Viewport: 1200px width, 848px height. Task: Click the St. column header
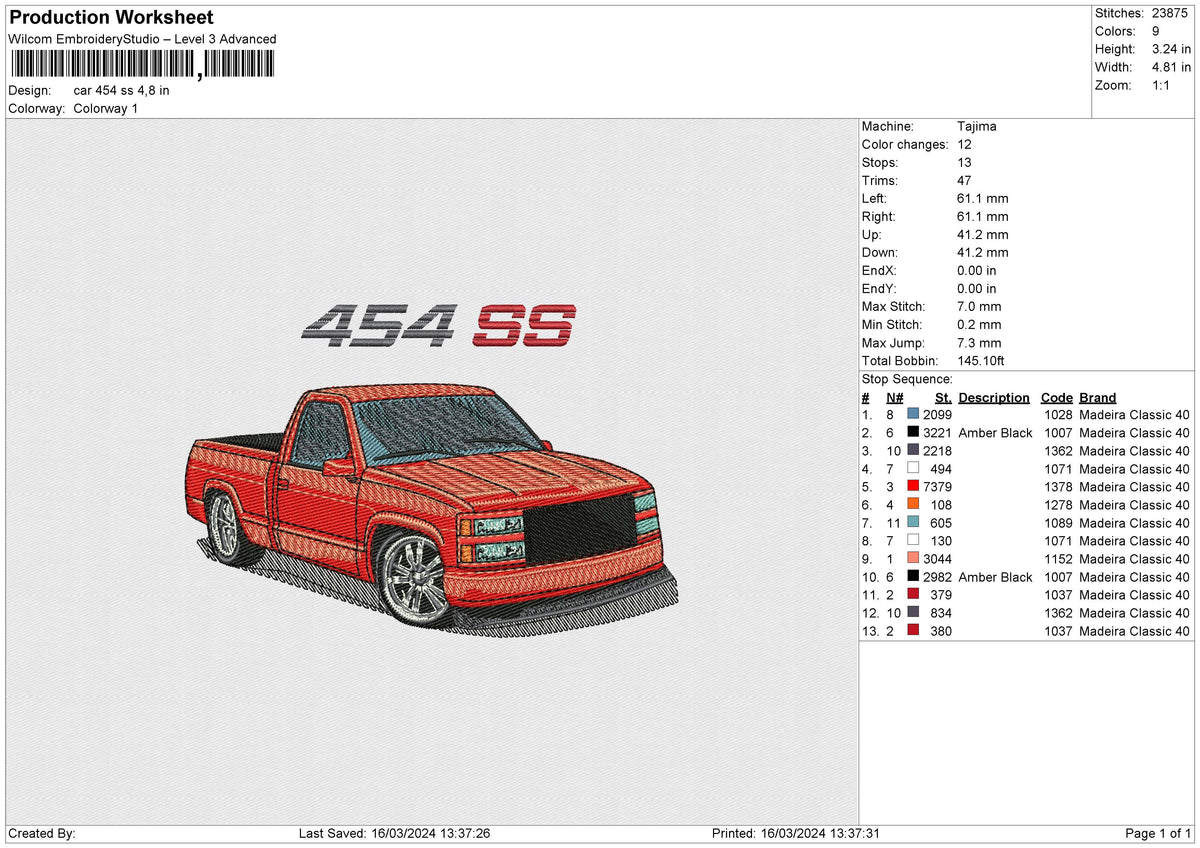[944, 397]
